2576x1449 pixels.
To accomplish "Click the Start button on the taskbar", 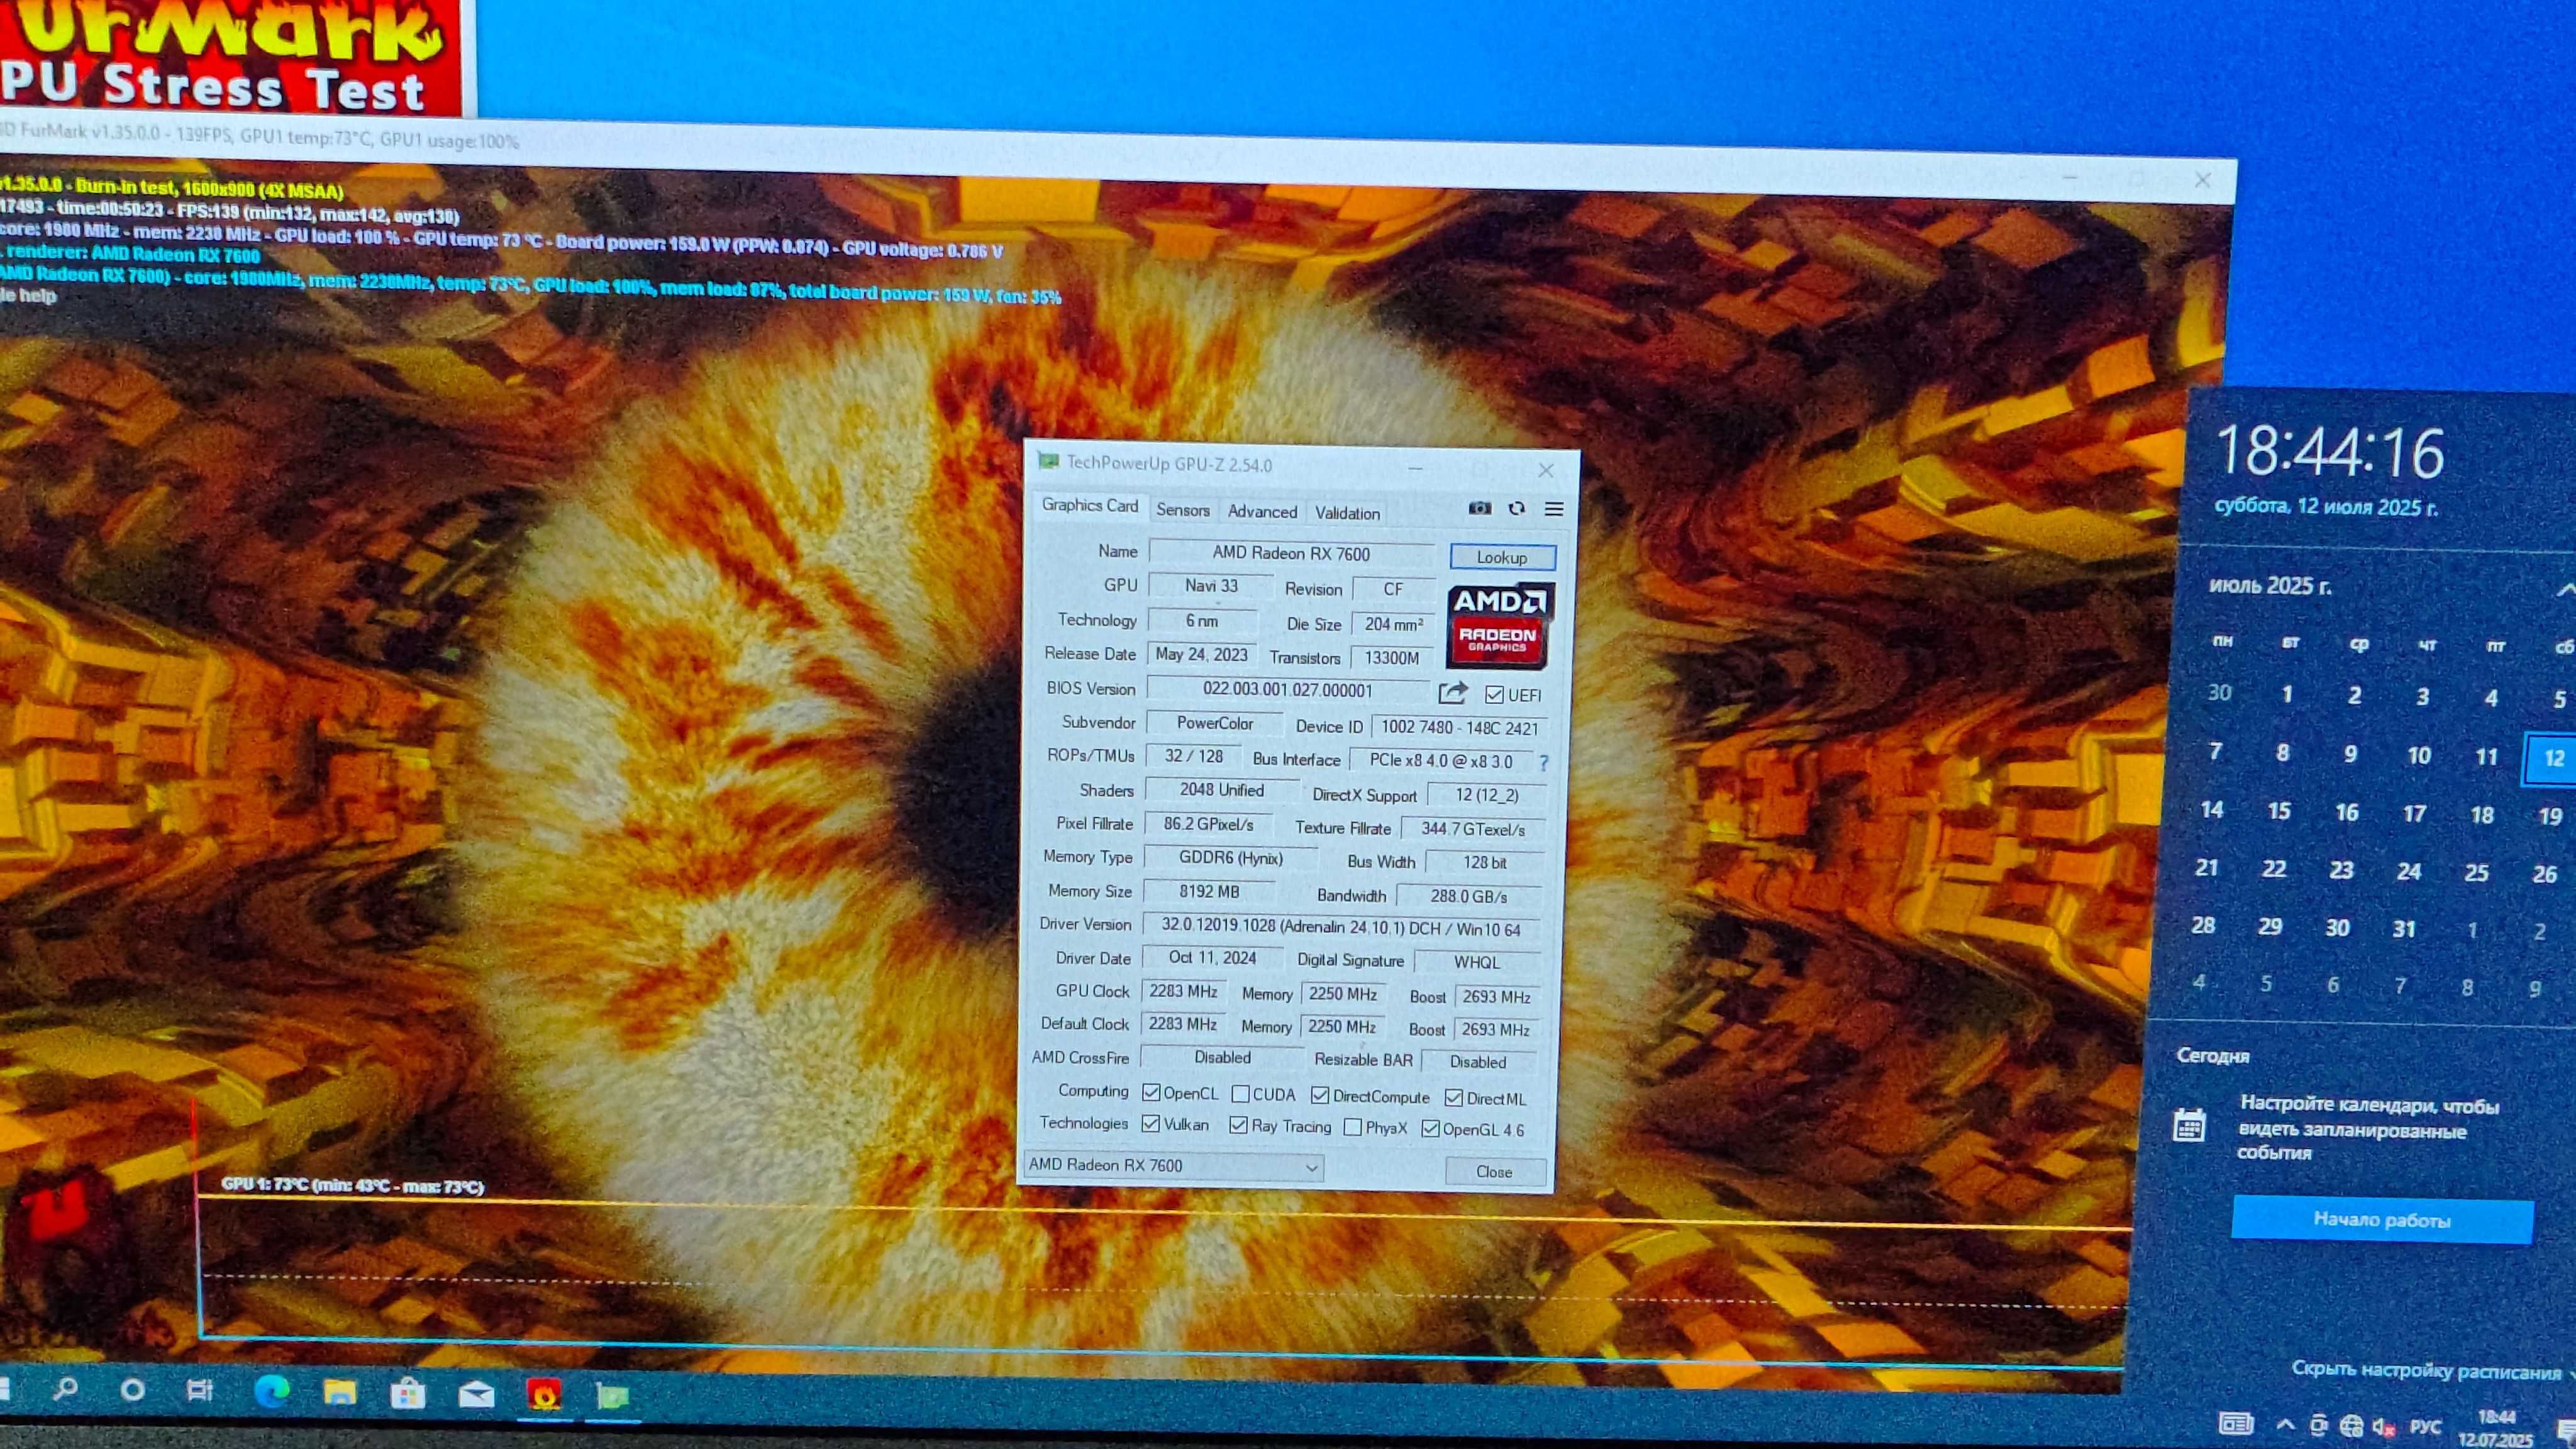I will click(4, 1388).
